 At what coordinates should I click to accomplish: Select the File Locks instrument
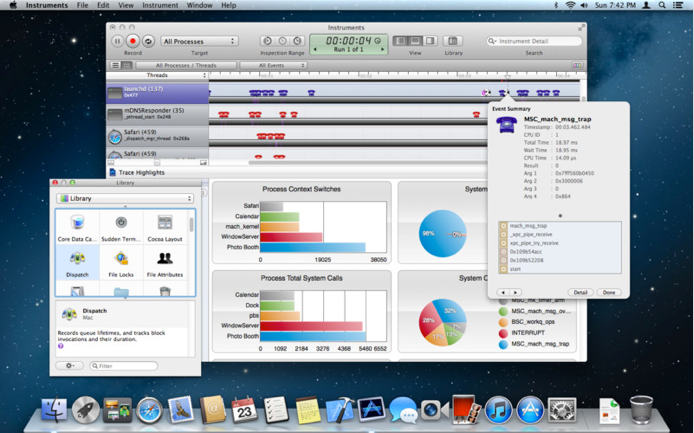click(x=121, y=263)
